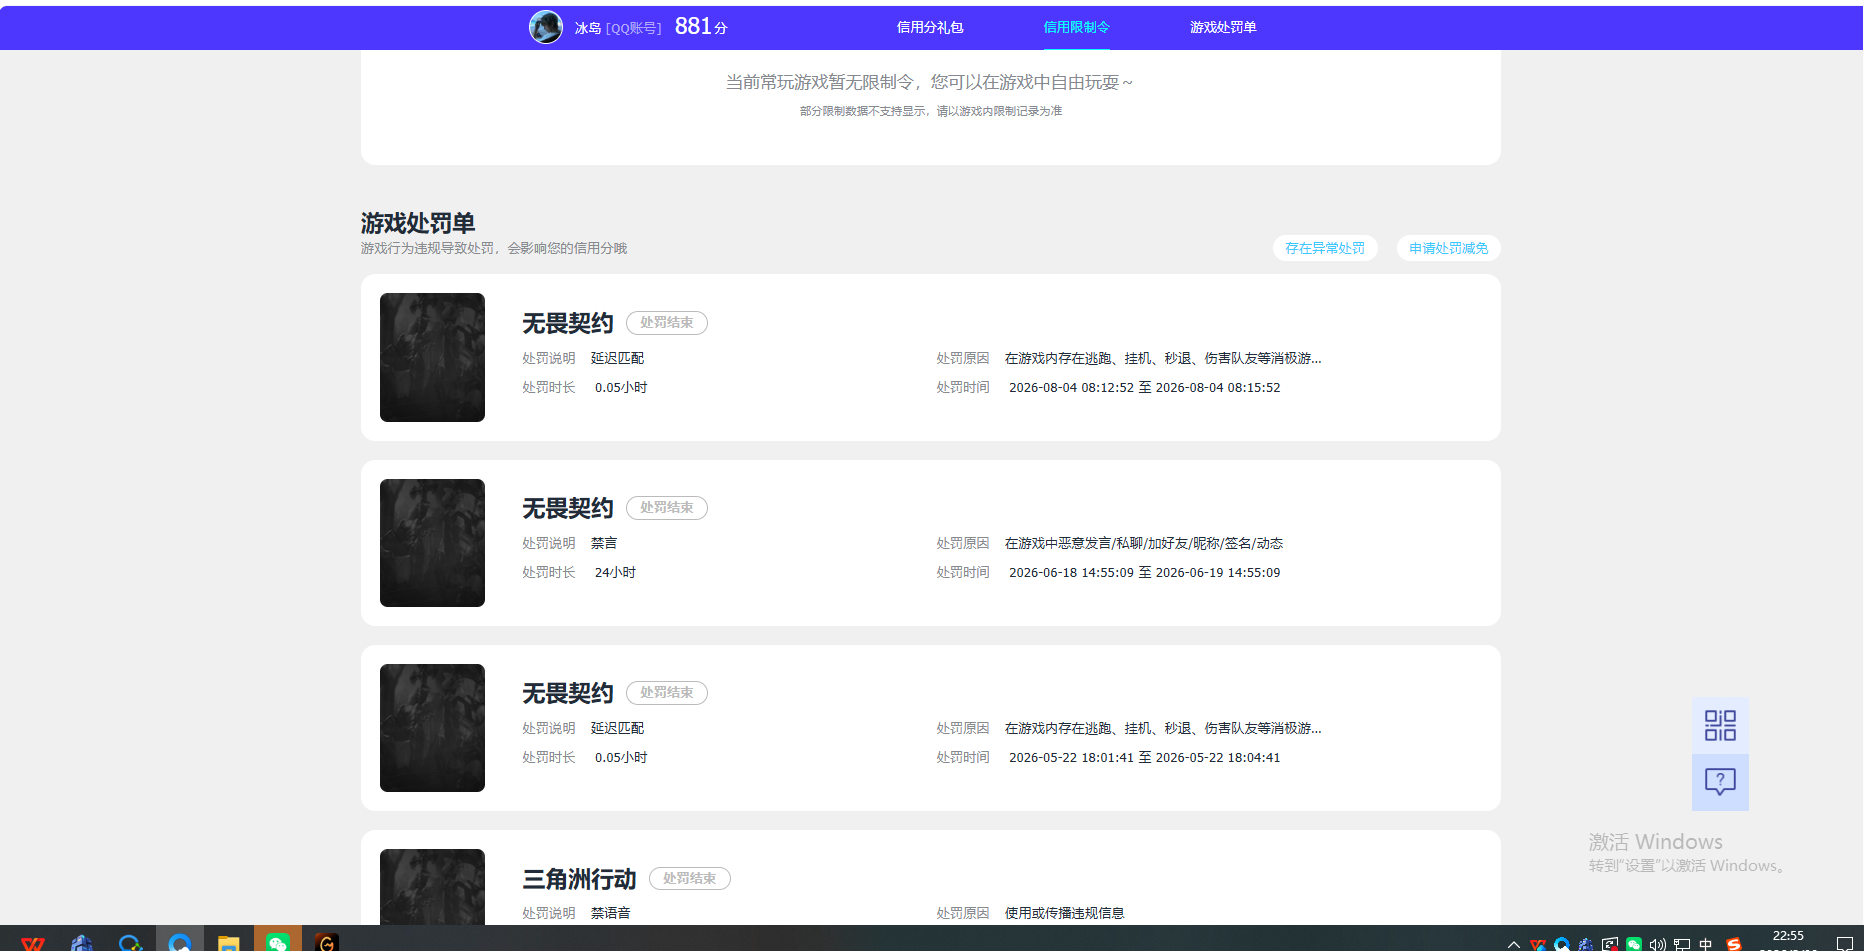Screen dimensions: 1864x951
Task: Open game thumbnail of the 禁言 无畏契约 record
Action: pyautogui.click(x=432, y=543)
